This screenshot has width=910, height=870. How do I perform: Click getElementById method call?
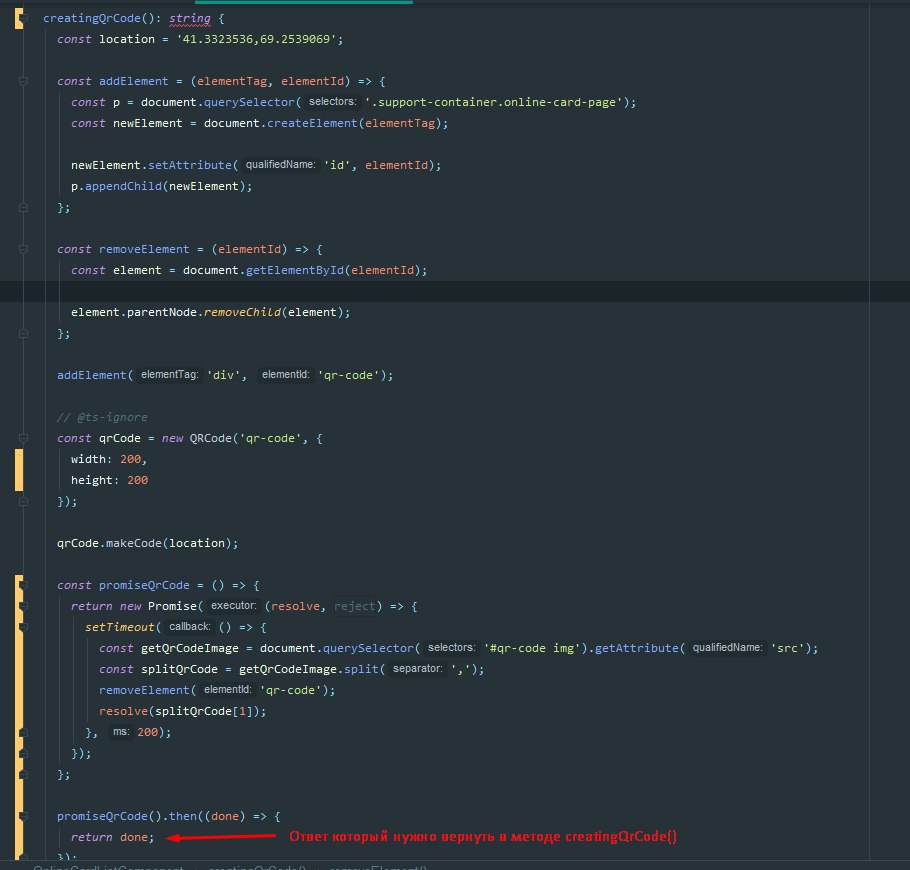295,270
